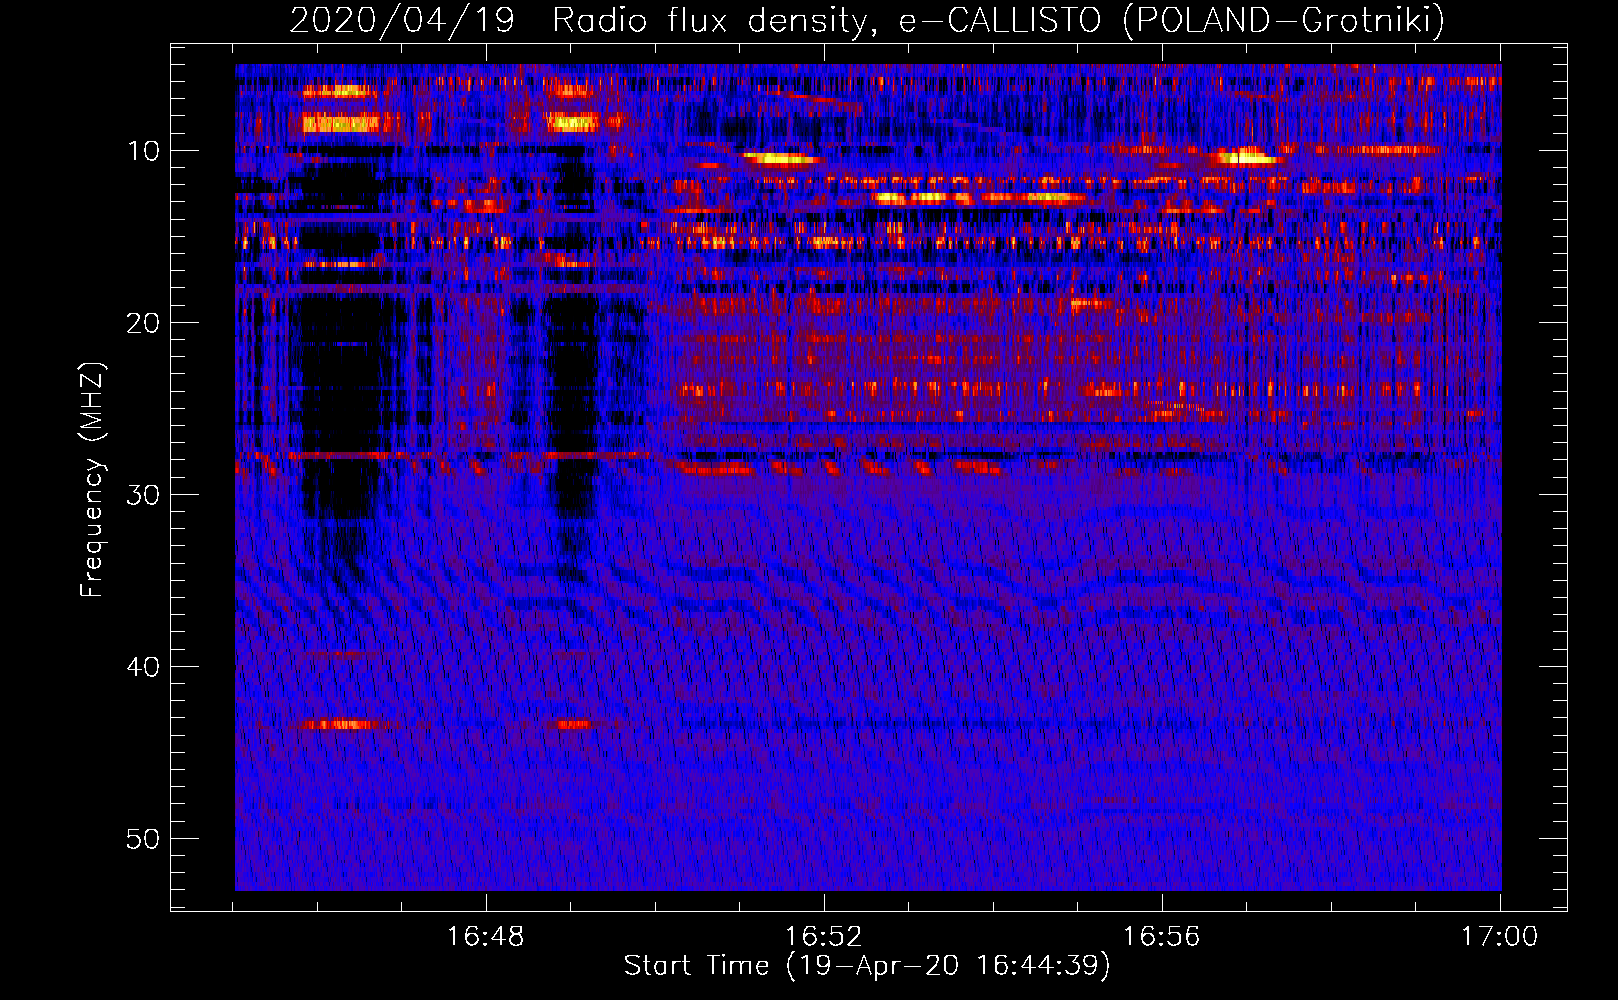
Task: Click the x-axis time label '16:56'
Action: (1161, 937)
